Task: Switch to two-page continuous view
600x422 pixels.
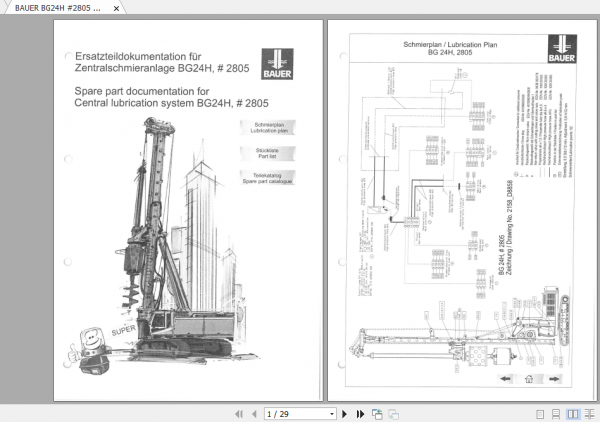Action: [x=590, y=414]
